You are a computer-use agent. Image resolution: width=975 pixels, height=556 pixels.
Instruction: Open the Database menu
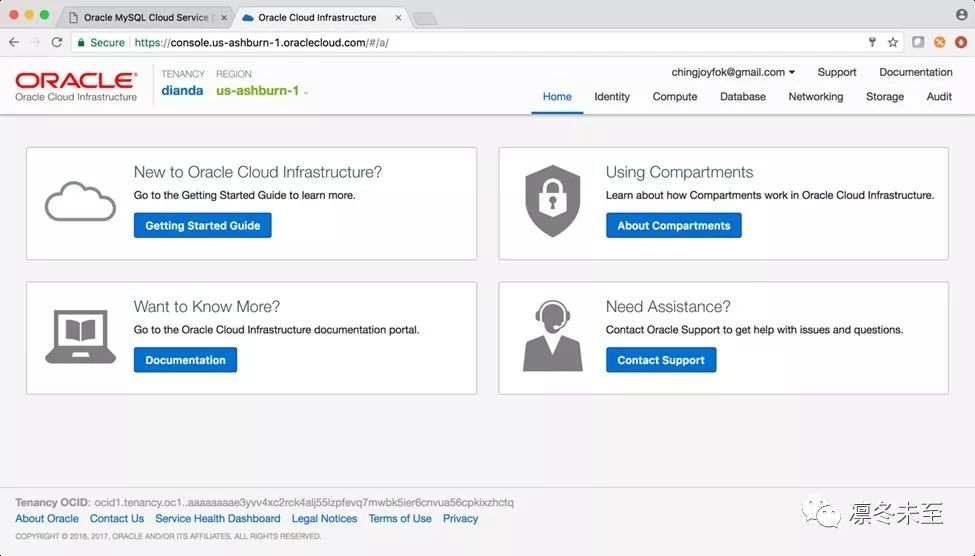(x=742, y=96)
